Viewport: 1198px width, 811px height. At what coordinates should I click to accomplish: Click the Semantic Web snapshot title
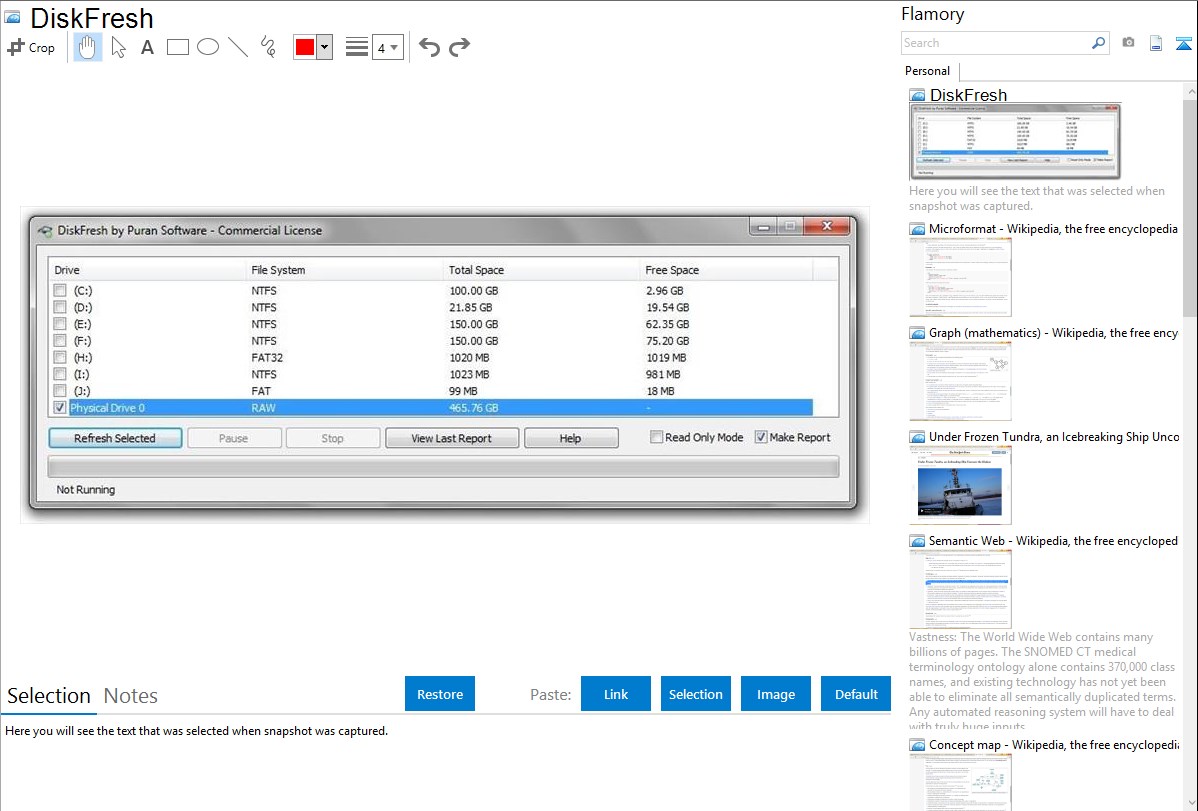pos(1053,540)
